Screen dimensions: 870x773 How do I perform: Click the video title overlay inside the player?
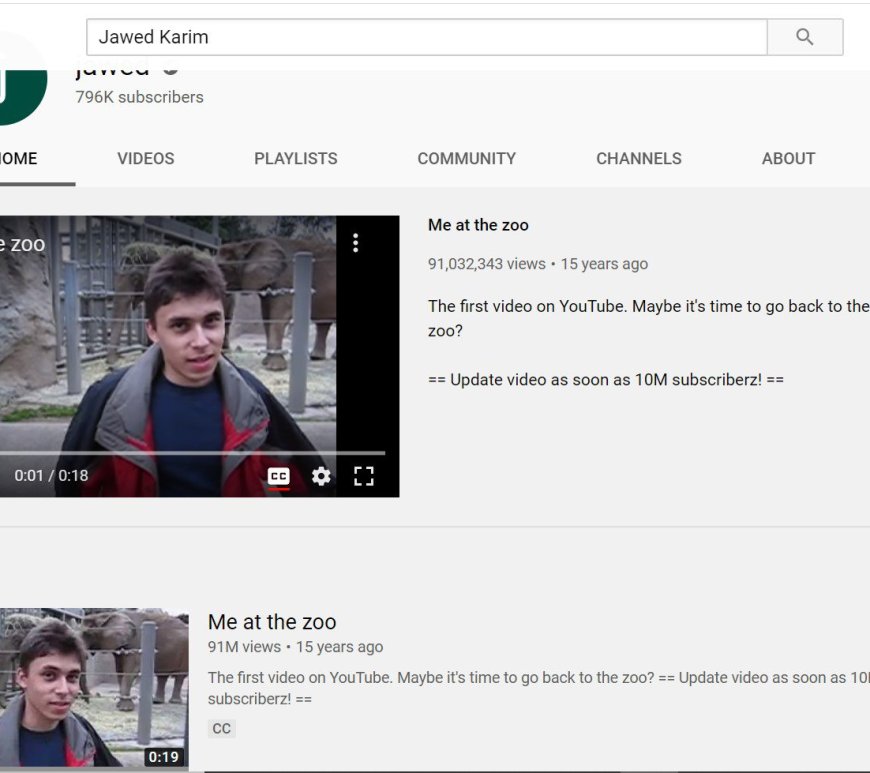[x=22, y=244]
